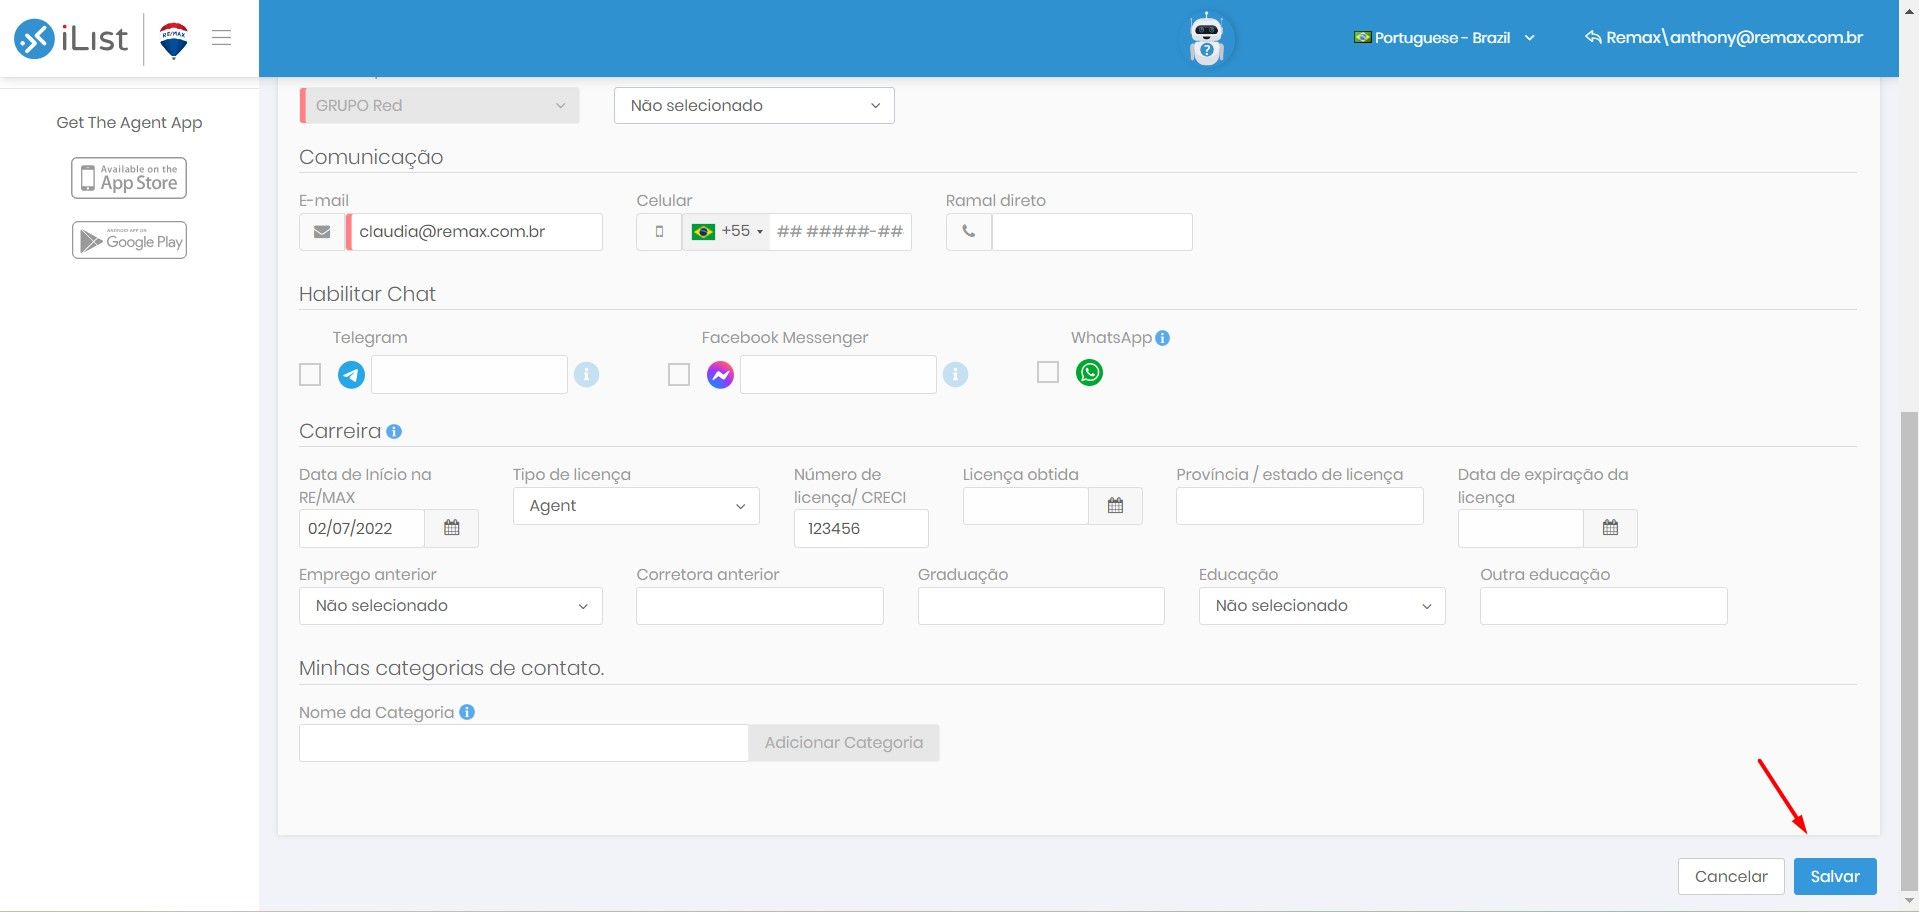Click the Facebook Messenger info icon

pos(956,375)
